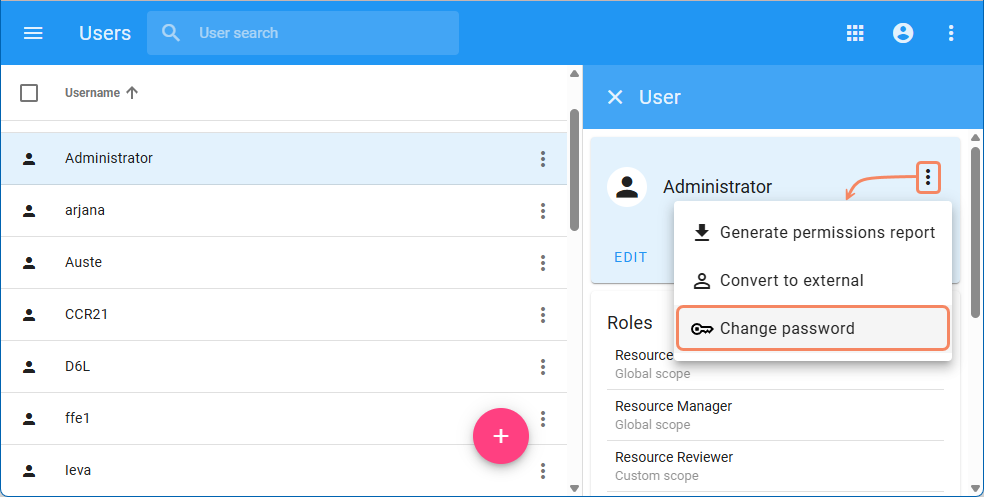Screen dimensions: 984x497
Task: Open the options menu for the Auste row
Action: pyautogui.click(x=543, y=263)
